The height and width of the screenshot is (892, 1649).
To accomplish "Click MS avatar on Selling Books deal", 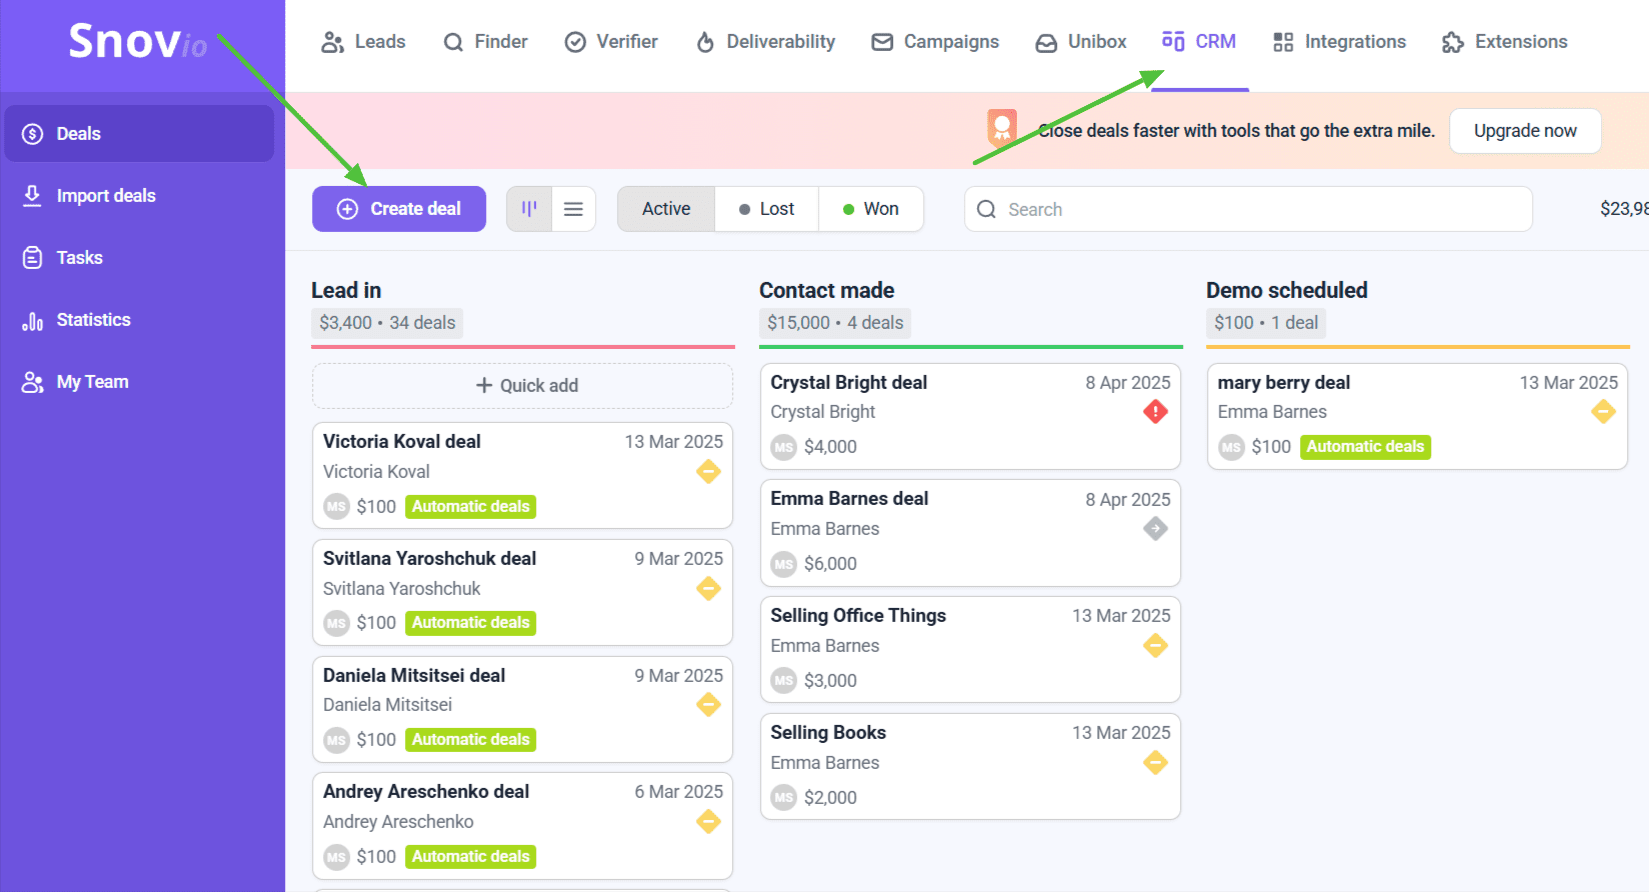I will coord(784,798).
